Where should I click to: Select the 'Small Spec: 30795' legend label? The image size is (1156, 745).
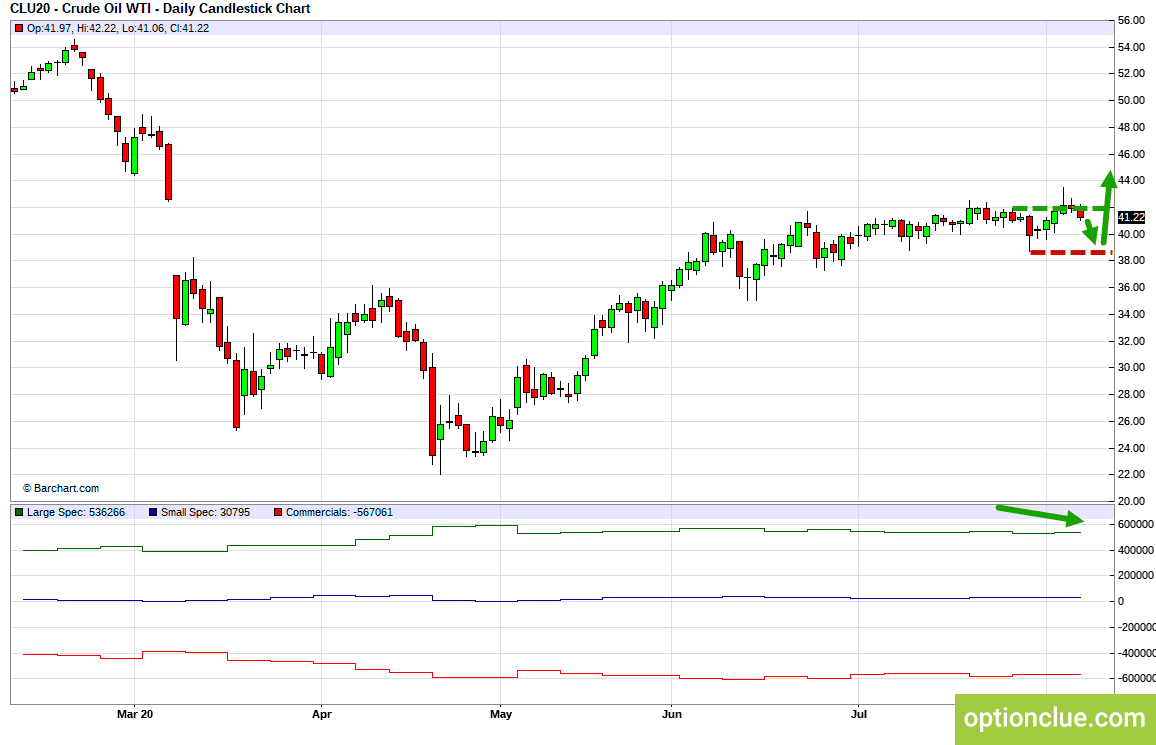coord(206,512)
